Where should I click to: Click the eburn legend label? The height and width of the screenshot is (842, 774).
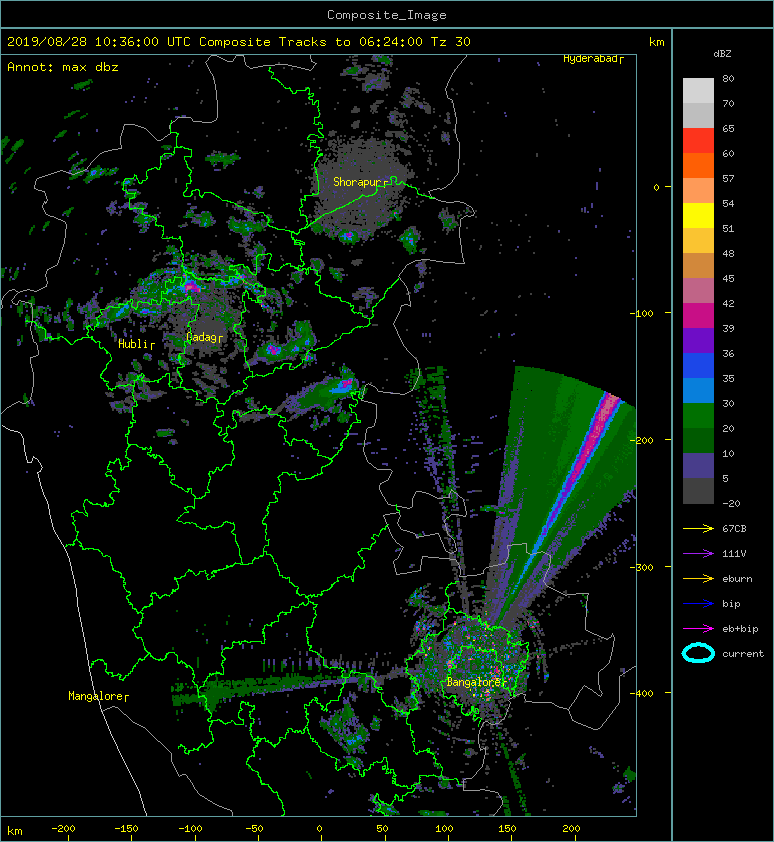[737, 578]
